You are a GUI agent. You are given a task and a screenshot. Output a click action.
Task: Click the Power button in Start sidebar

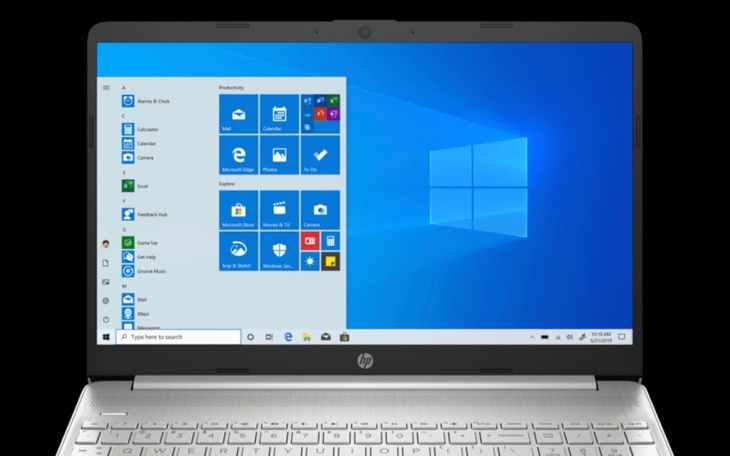[106, 320]
